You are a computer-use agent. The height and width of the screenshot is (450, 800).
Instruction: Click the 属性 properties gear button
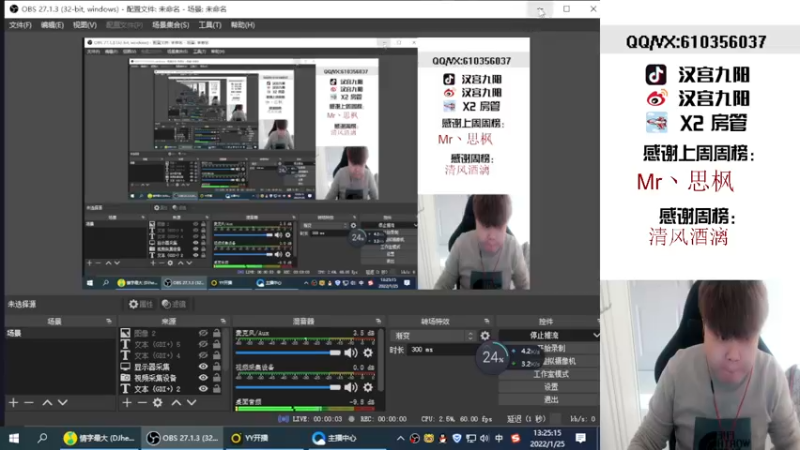141,304
